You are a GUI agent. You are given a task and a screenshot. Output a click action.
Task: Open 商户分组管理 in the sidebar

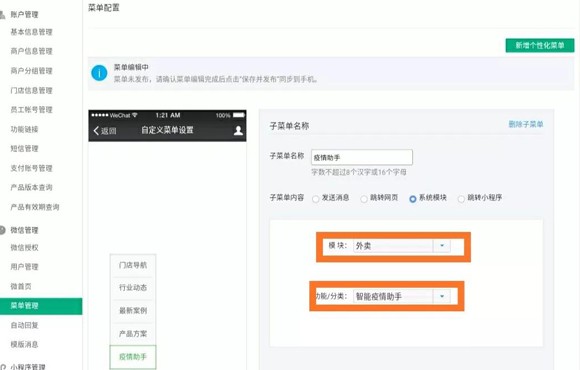point(31,71)
